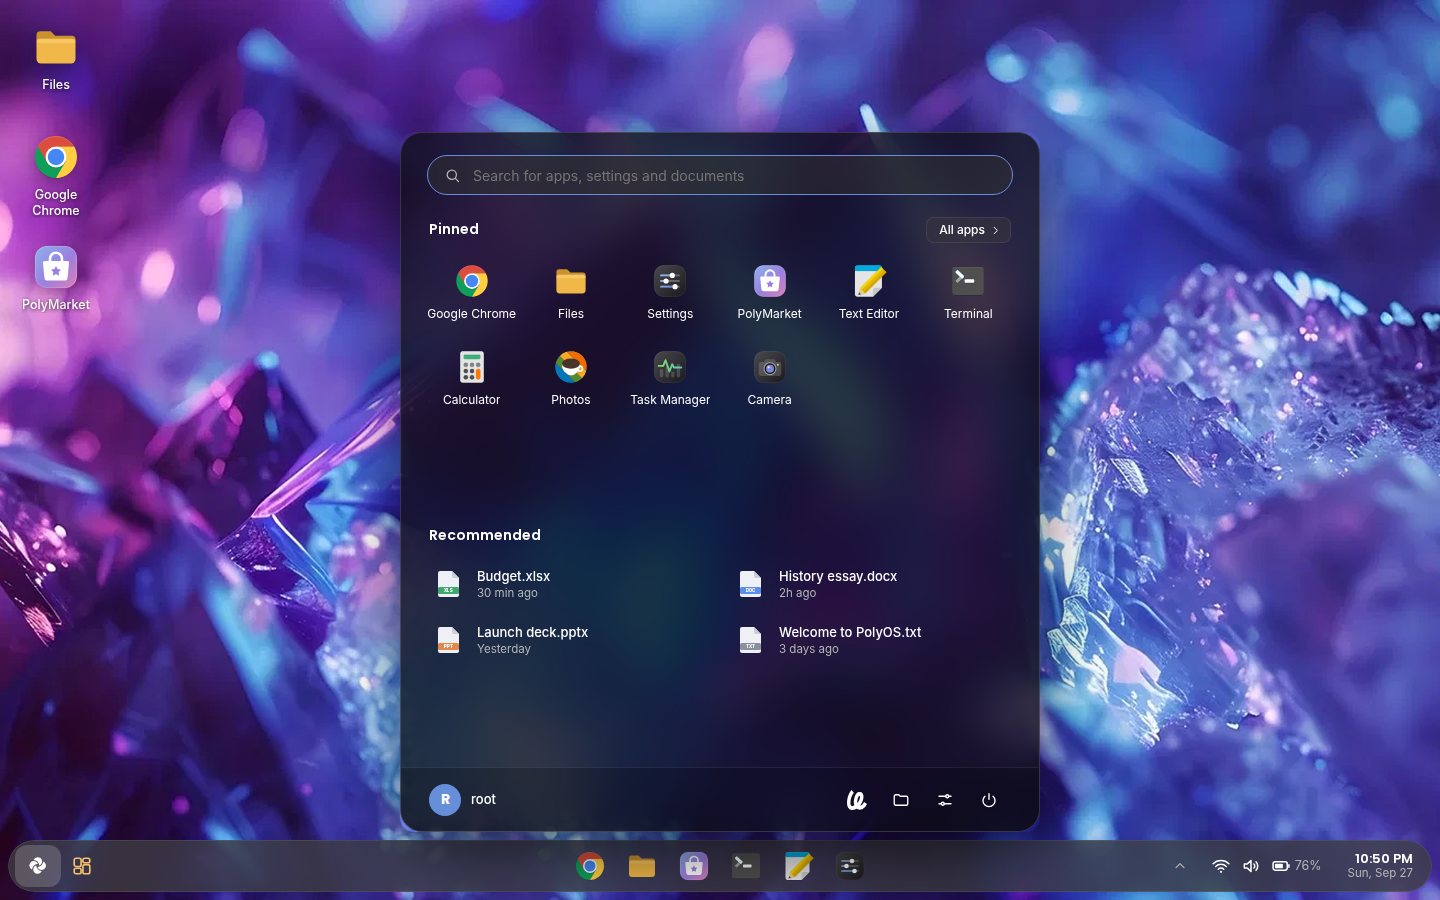Click the start button on the taskbar
1440x900 pixels.
[x=38, y=866]
